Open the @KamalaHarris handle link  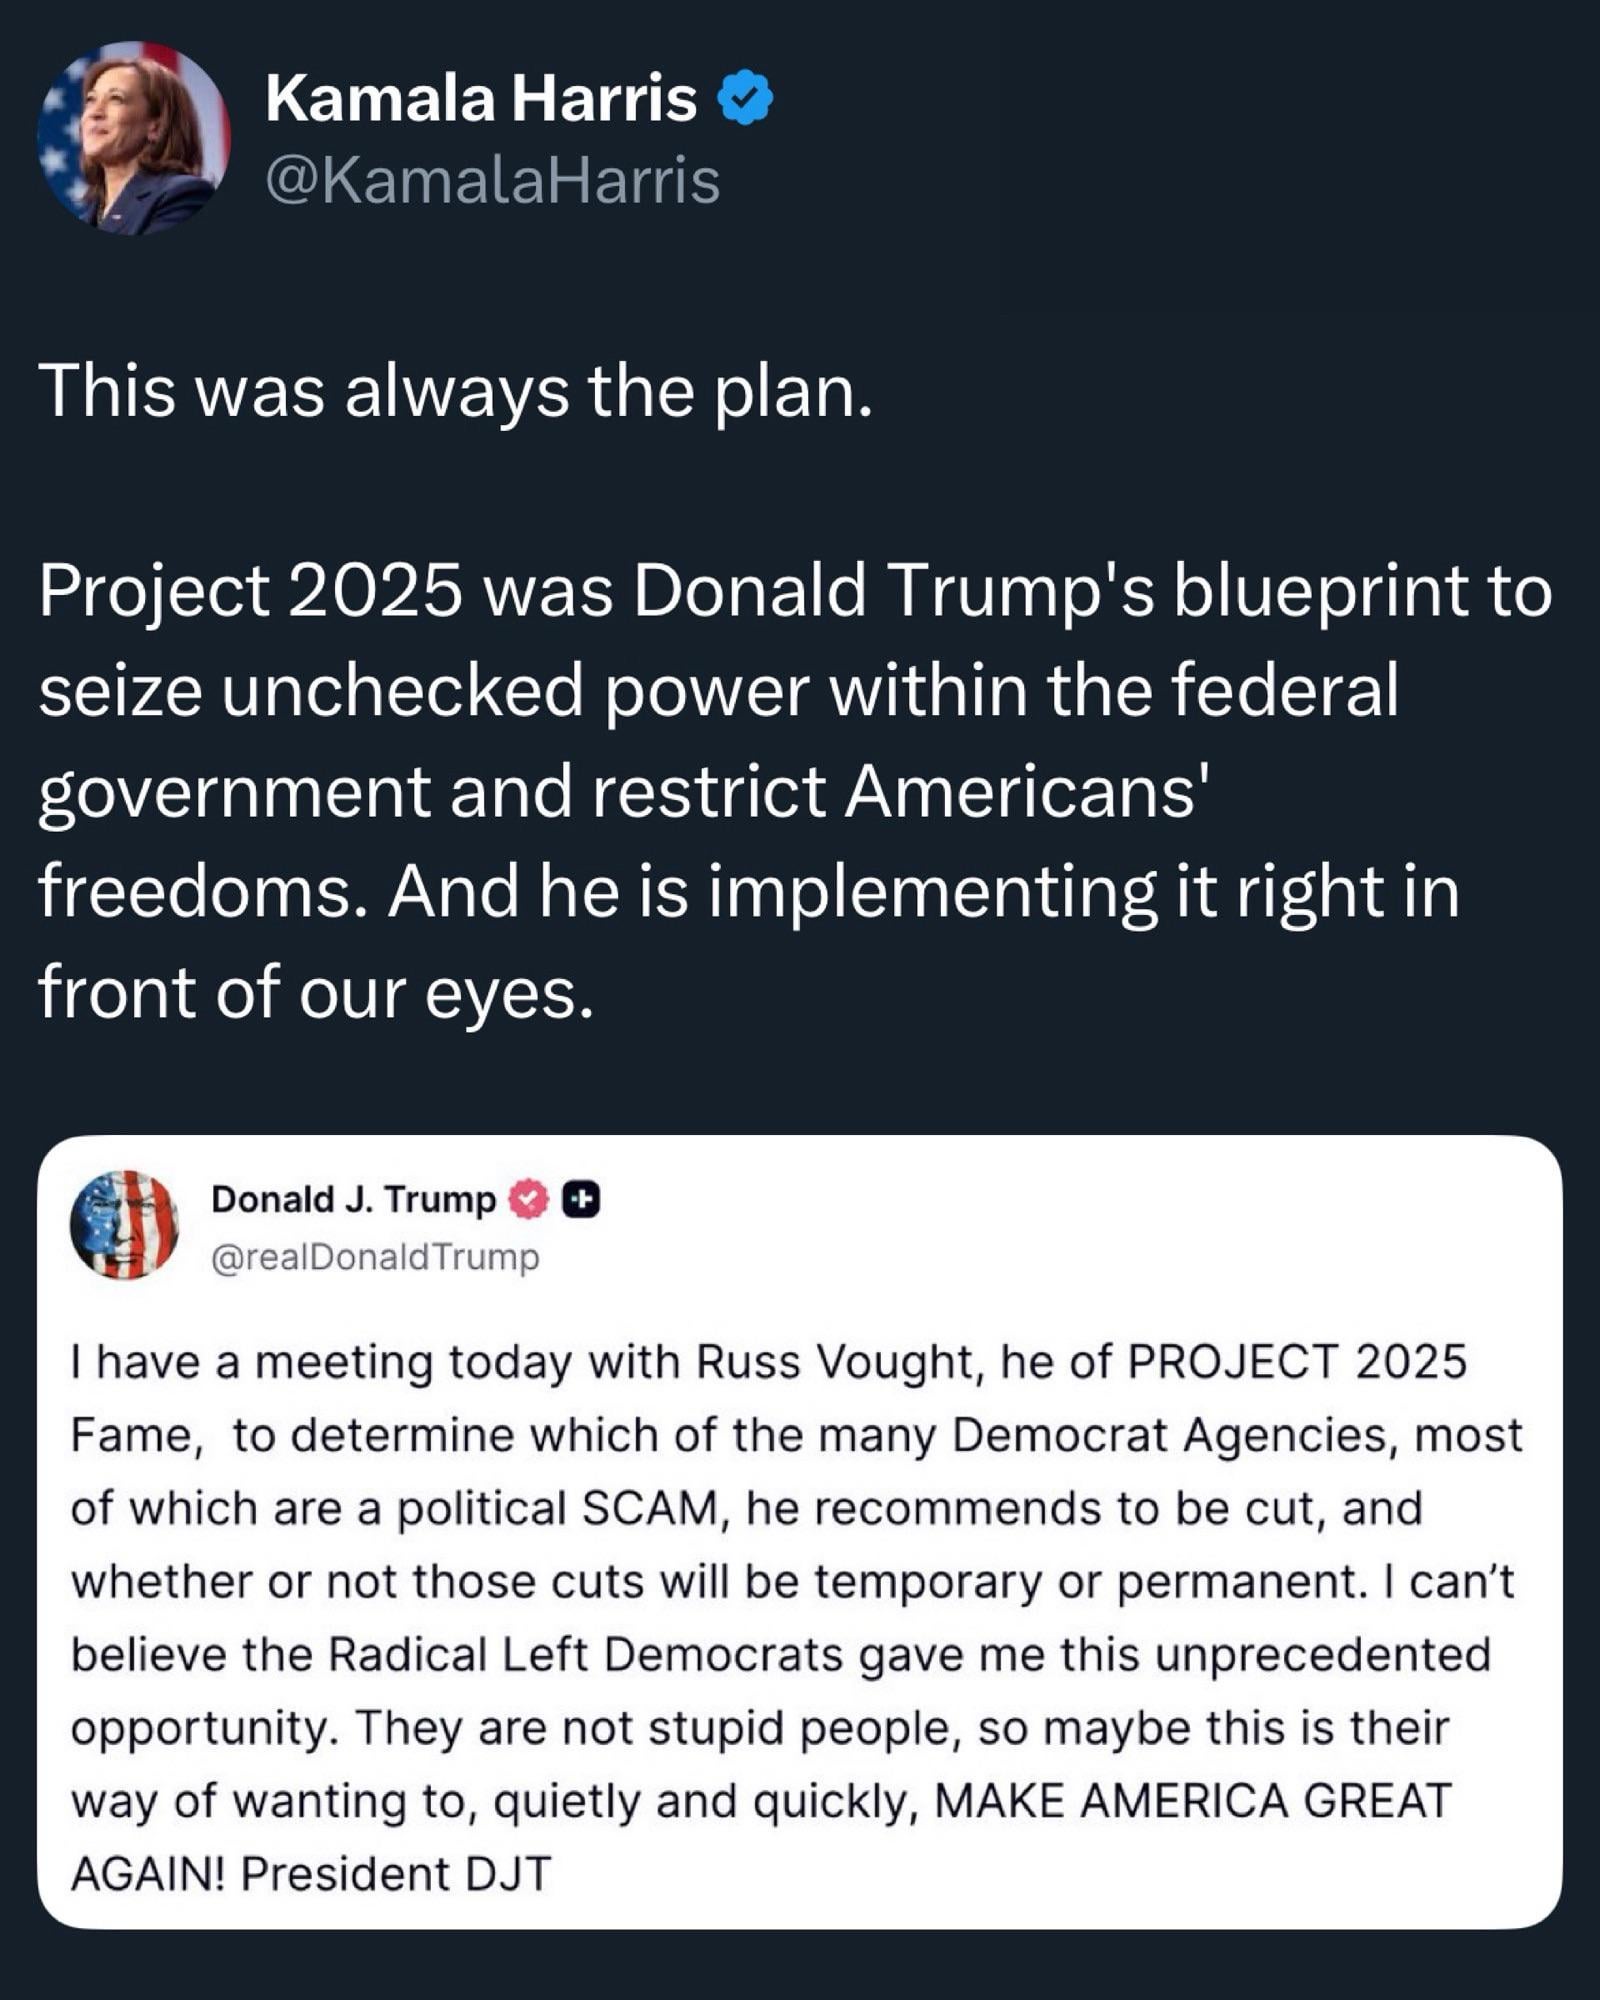(492, 181)
